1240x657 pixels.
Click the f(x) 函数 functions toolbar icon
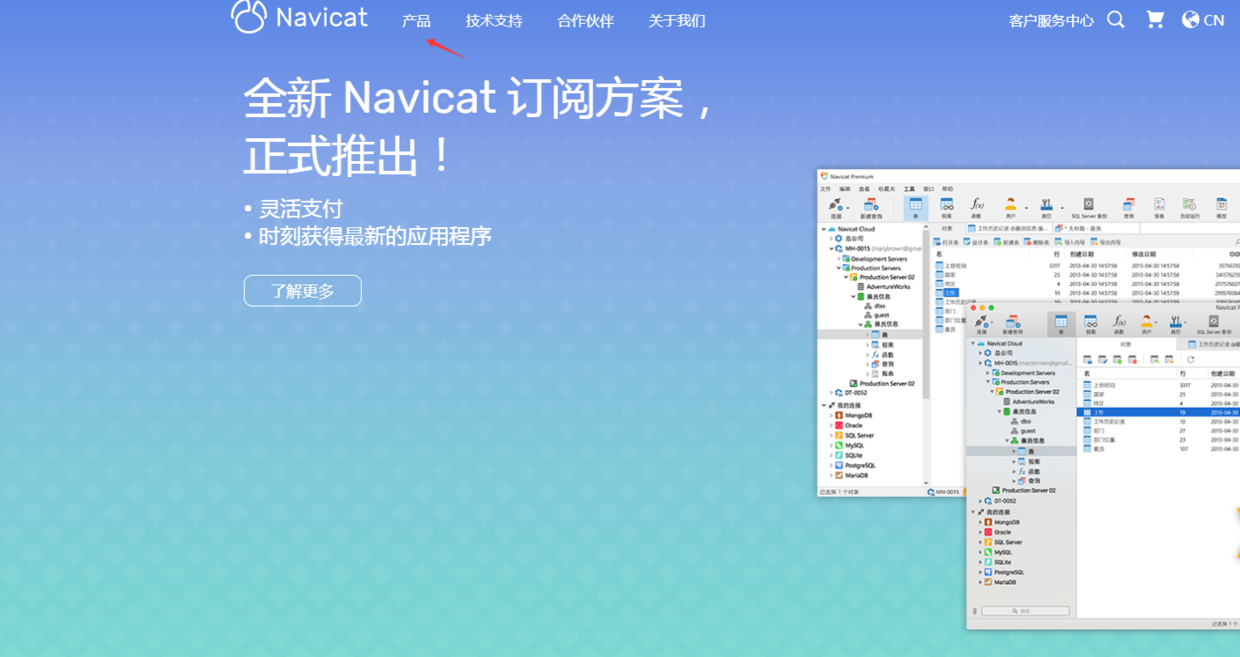975,206
